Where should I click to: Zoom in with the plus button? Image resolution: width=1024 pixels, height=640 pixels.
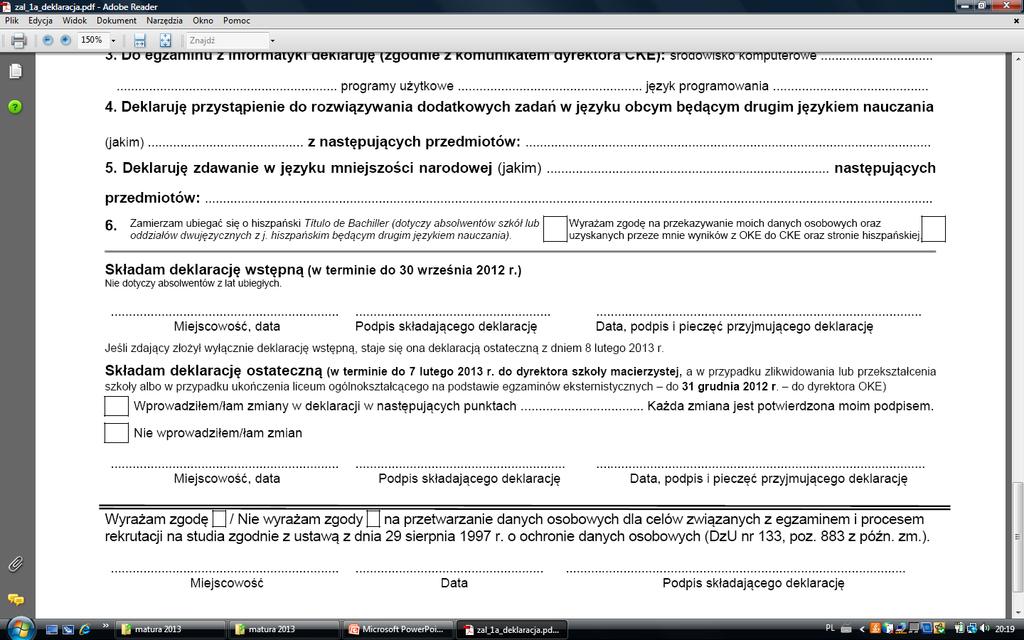click(x=65, y=40)
